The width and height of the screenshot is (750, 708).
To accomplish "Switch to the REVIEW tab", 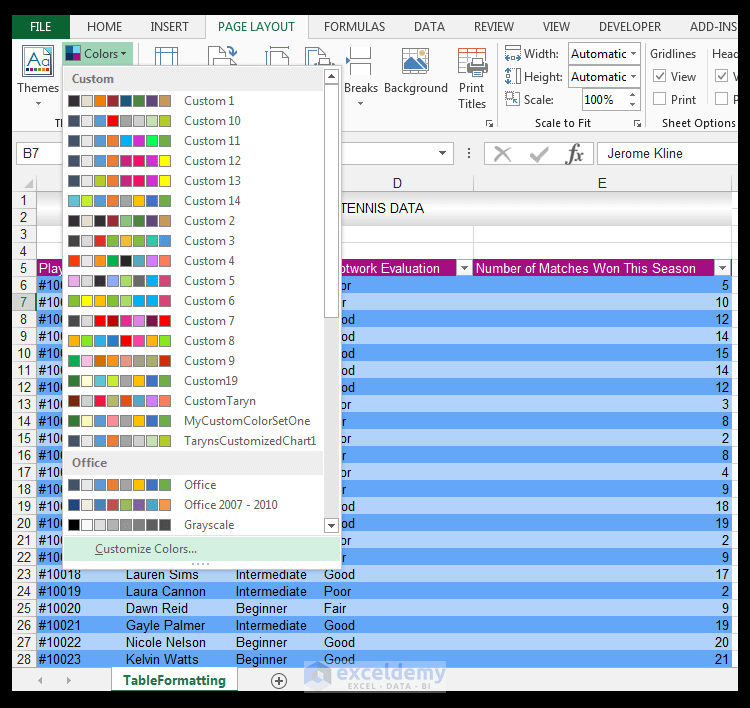I will coord(494,27).
